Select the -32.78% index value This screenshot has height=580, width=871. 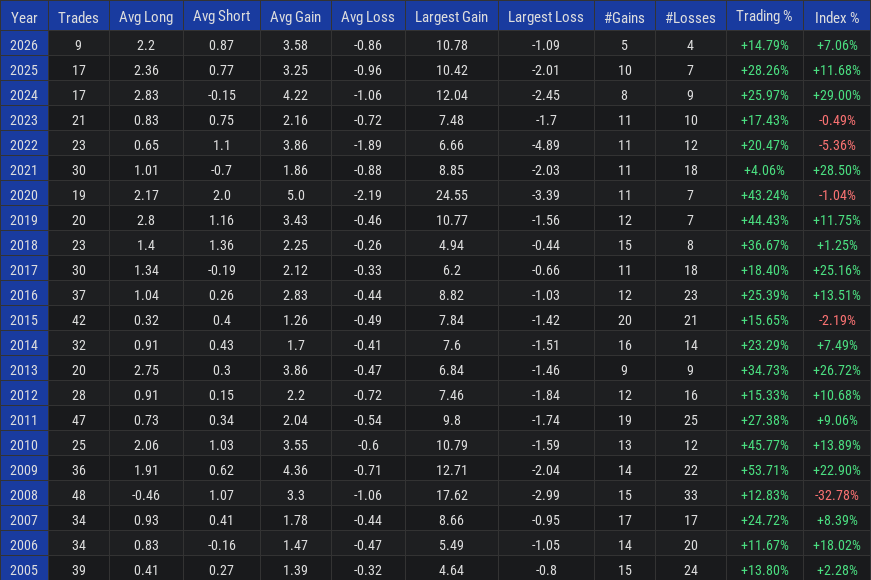pyautogui.click(x=837, y=495)
